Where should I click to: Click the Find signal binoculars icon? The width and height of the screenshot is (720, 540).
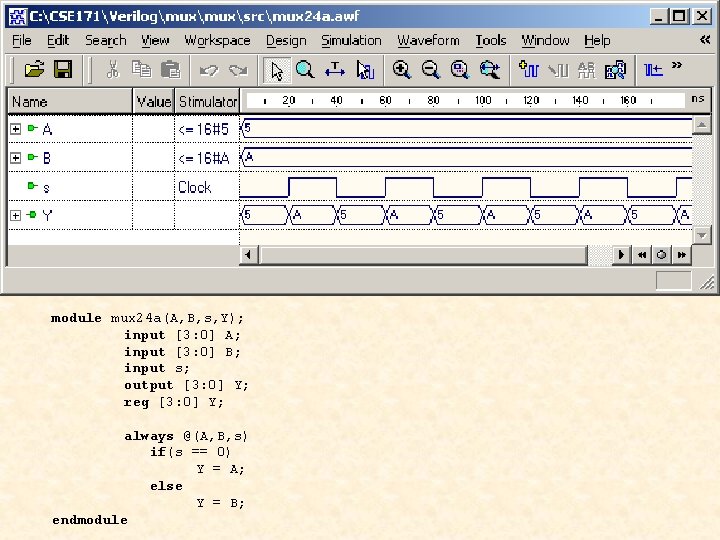tap(615, 70)
